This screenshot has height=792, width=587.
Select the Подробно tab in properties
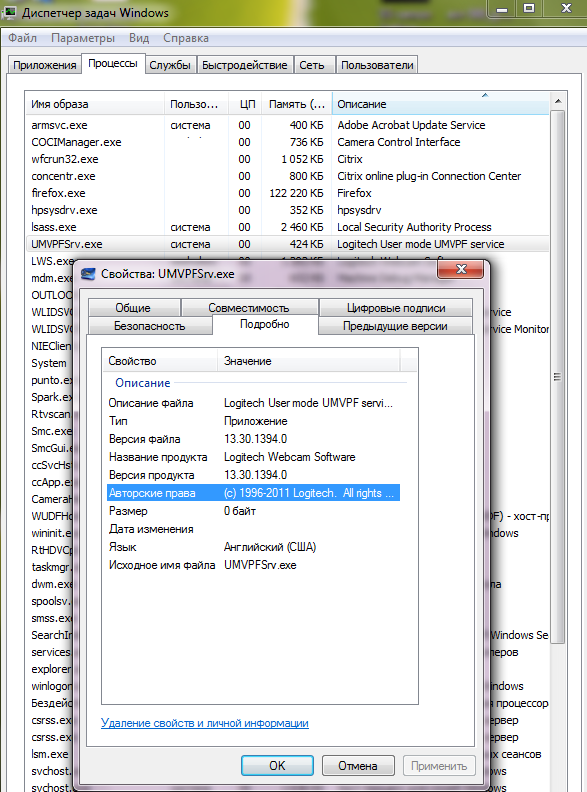265,324
